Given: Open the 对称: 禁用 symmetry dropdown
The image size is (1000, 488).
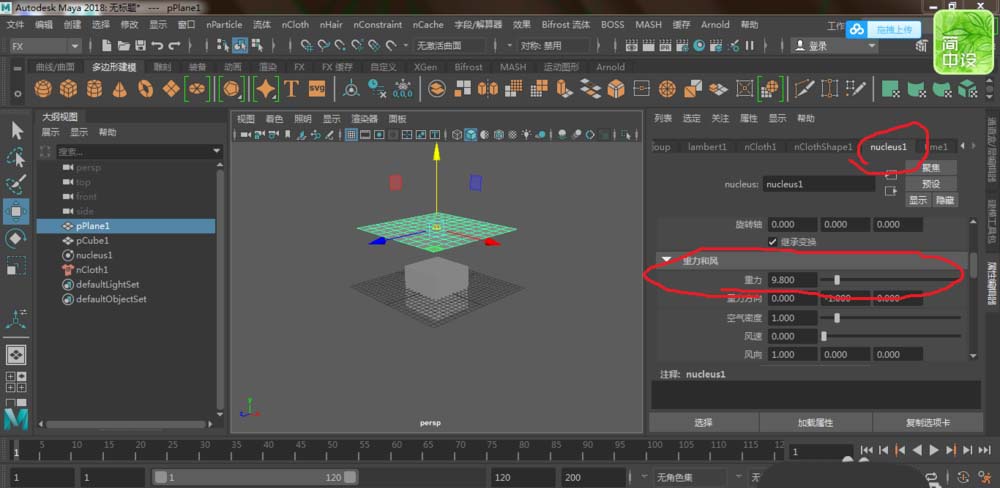Looking at the screenshot, I should tap(554, 46).
